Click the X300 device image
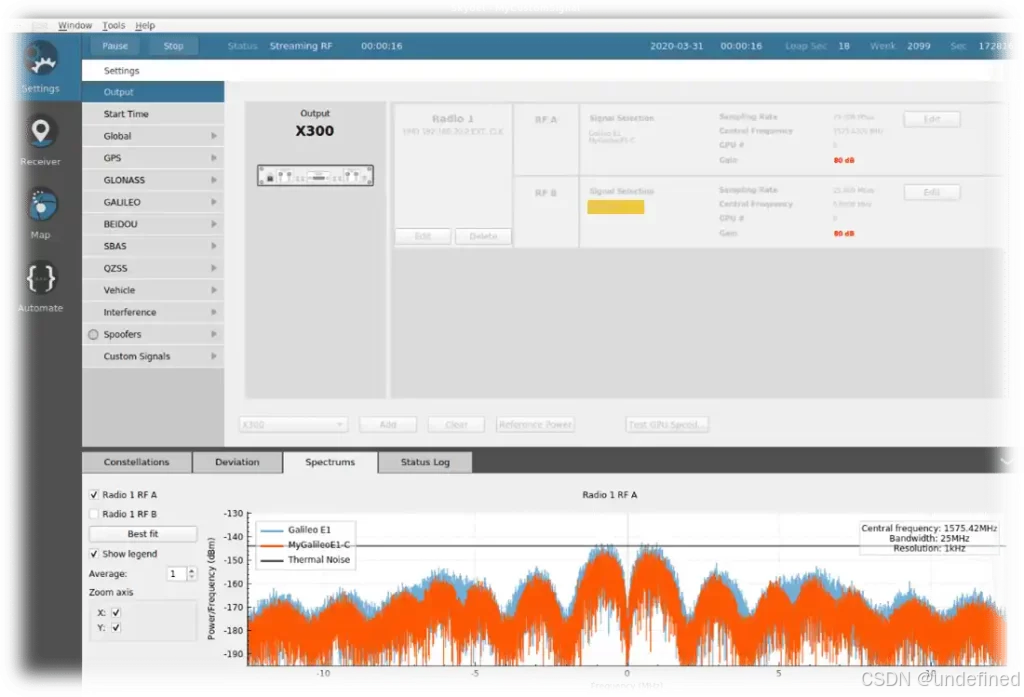 315,176
